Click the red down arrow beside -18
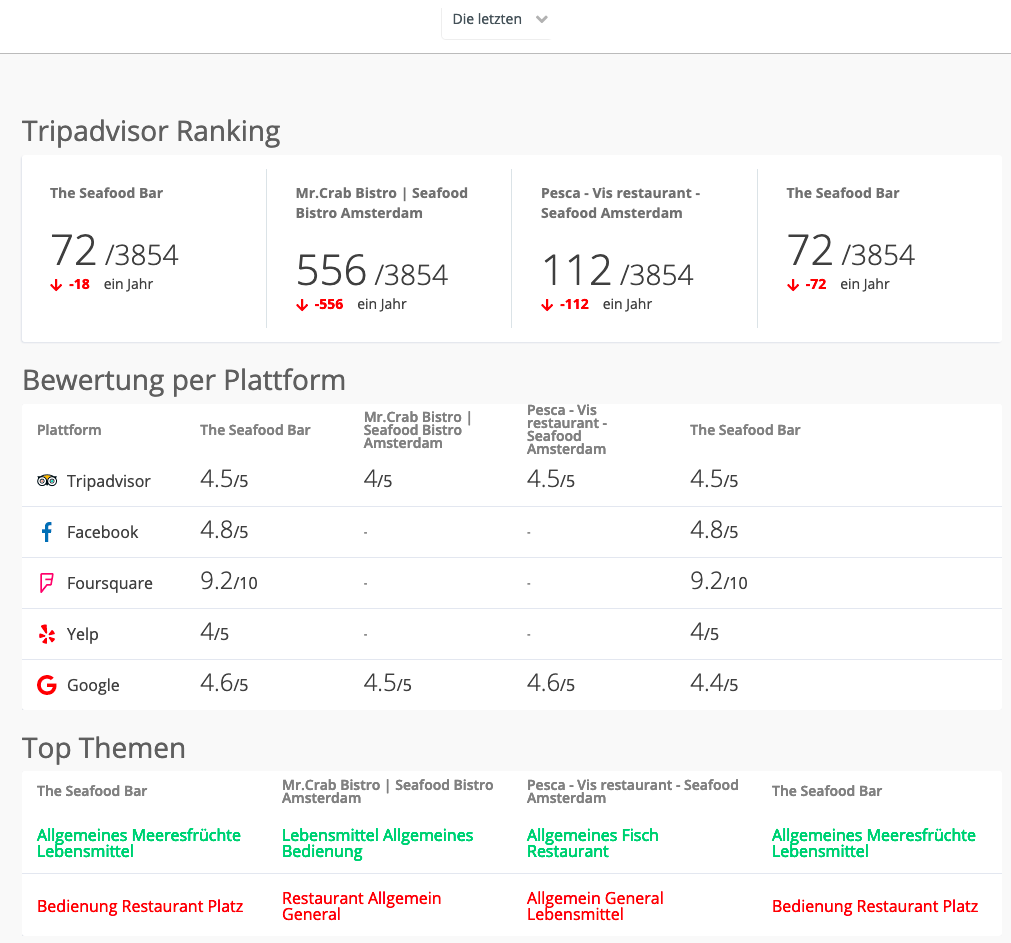 (56, 285)
